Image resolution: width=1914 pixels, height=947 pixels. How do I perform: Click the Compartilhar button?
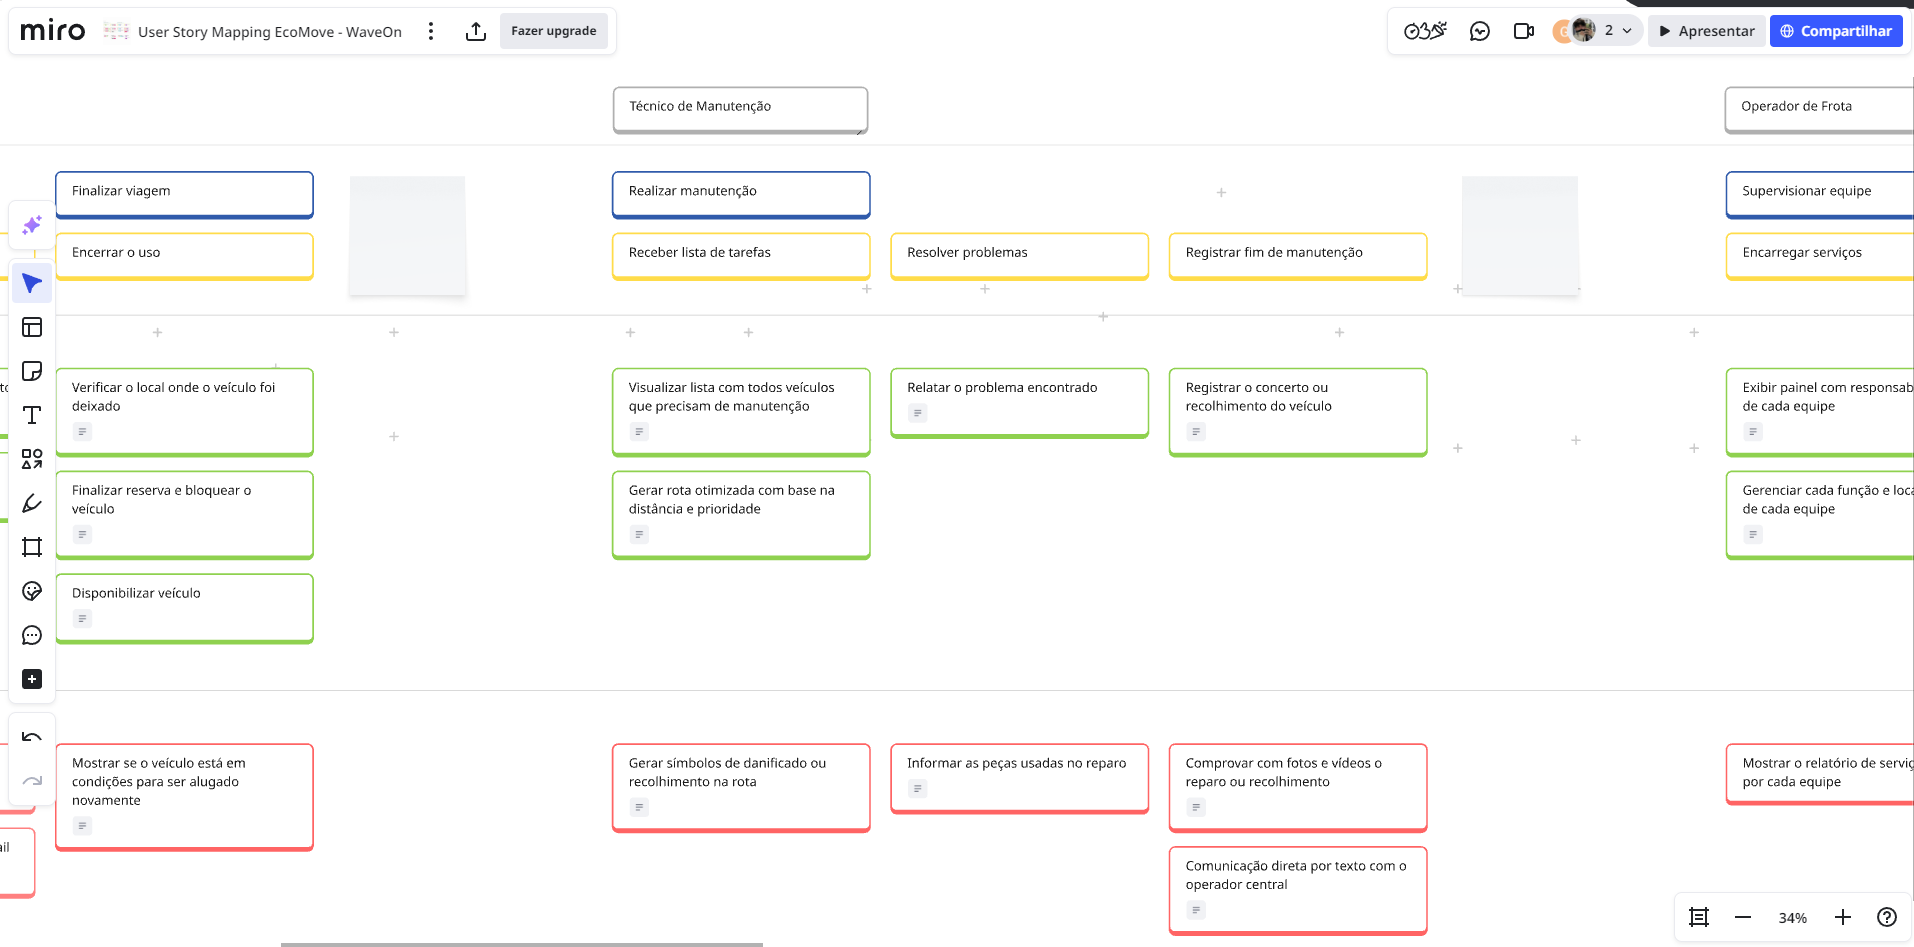(1835, 31)
